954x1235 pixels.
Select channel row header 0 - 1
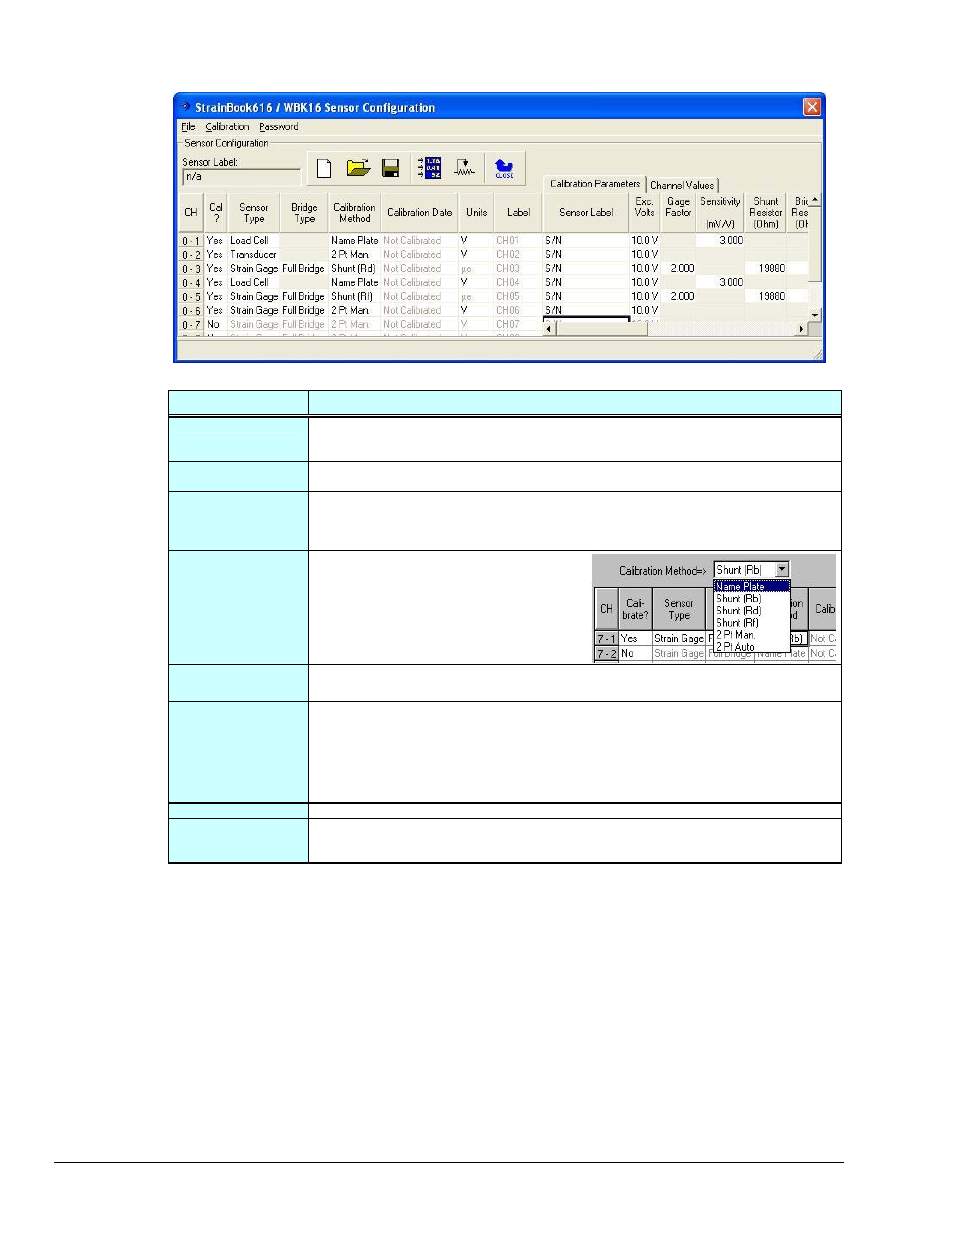(x=191, y=241)
